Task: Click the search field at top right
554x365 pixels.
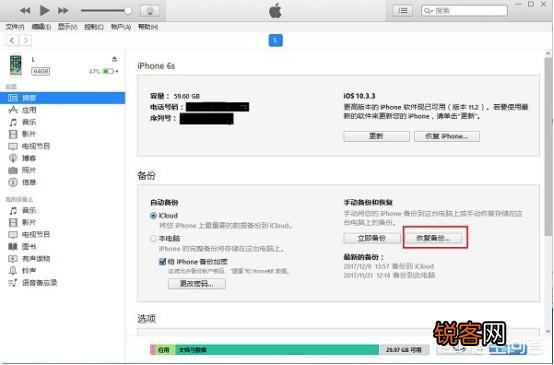Action: tap(464, 11)
